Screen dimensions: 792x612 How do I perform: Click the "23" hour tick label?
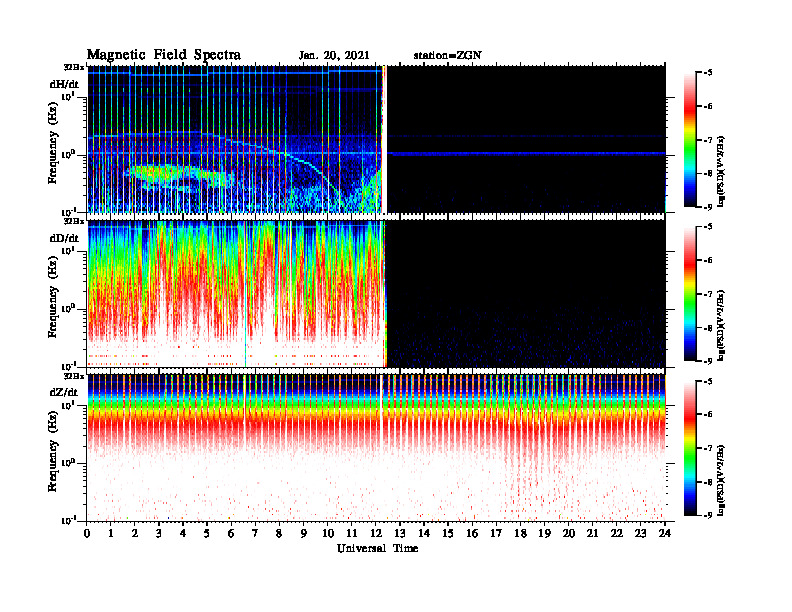pyautogui.click(x=641, y=534)
